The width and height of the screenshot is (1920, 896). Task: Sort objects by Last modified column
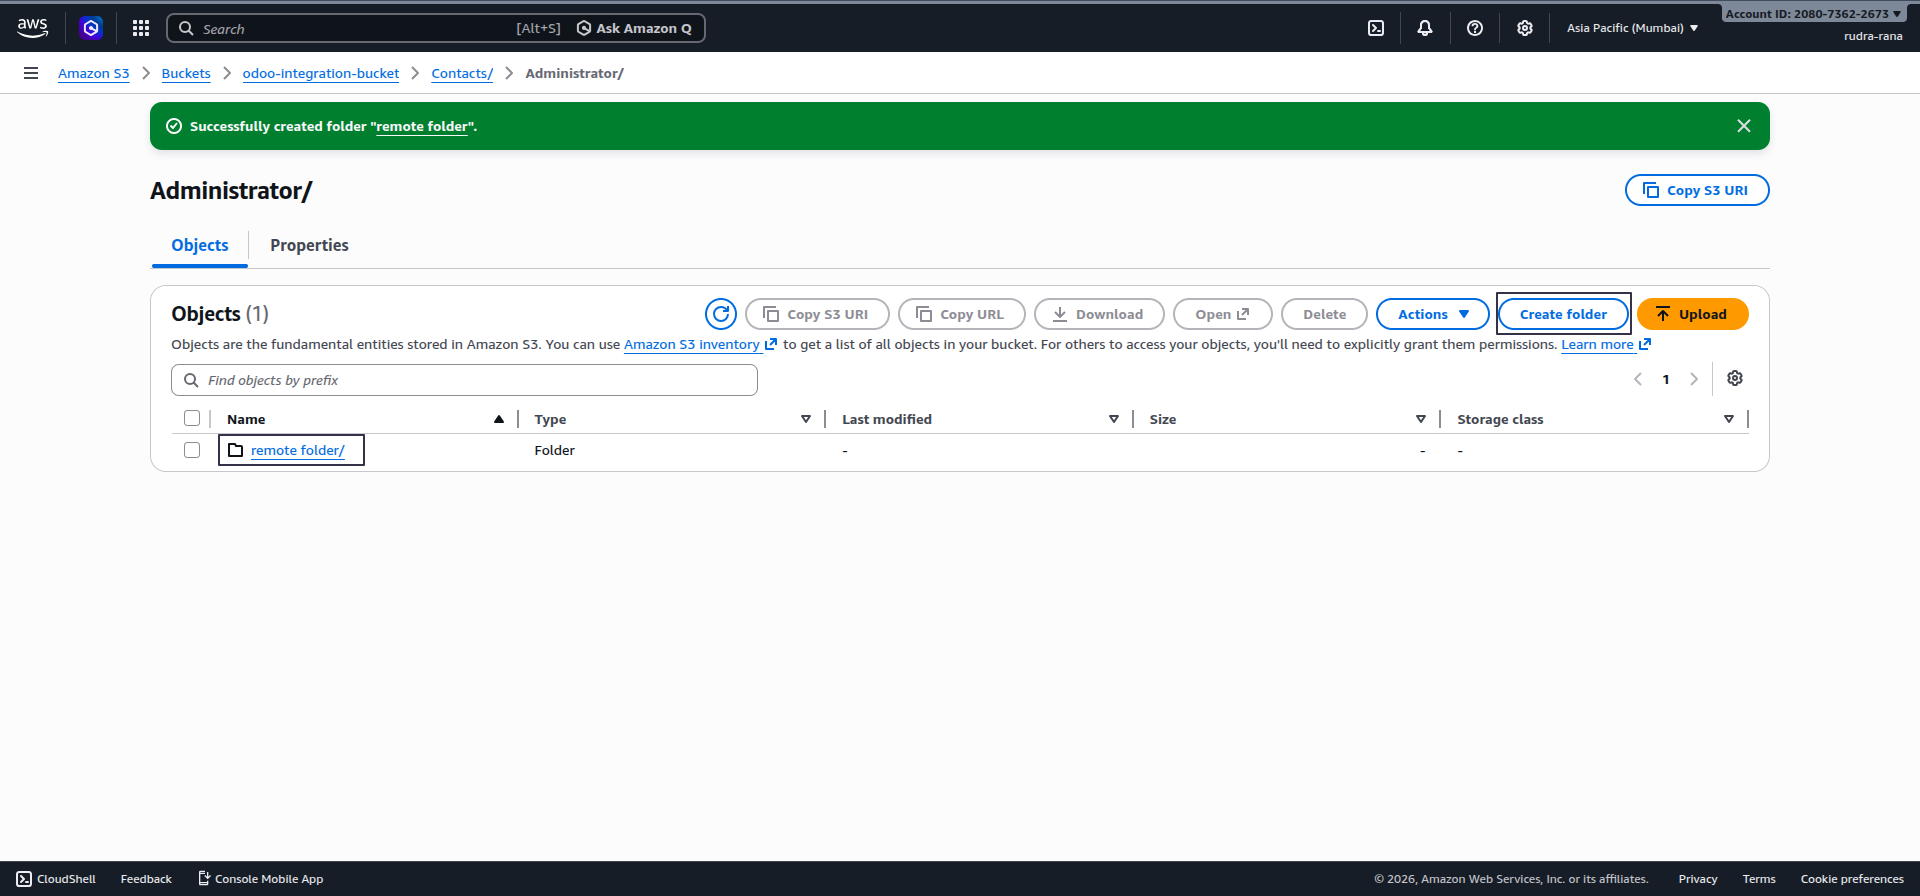1114,419
